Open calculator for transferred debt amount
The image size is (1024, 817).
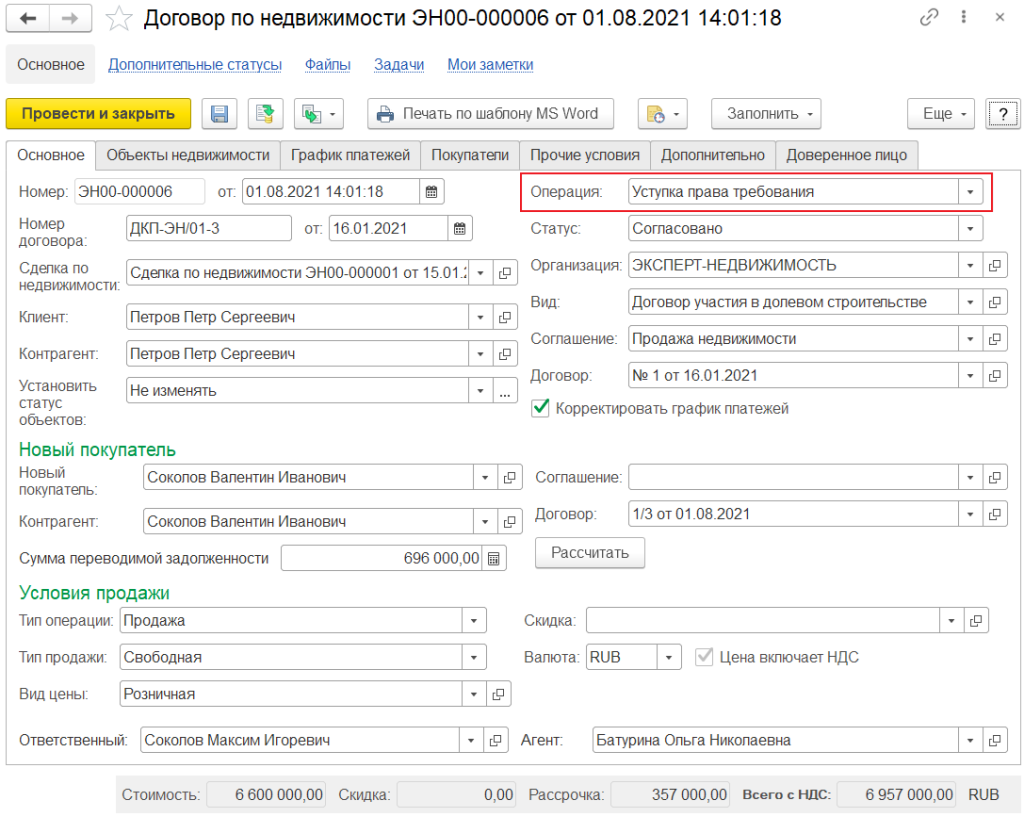click(x=494, y=558)
